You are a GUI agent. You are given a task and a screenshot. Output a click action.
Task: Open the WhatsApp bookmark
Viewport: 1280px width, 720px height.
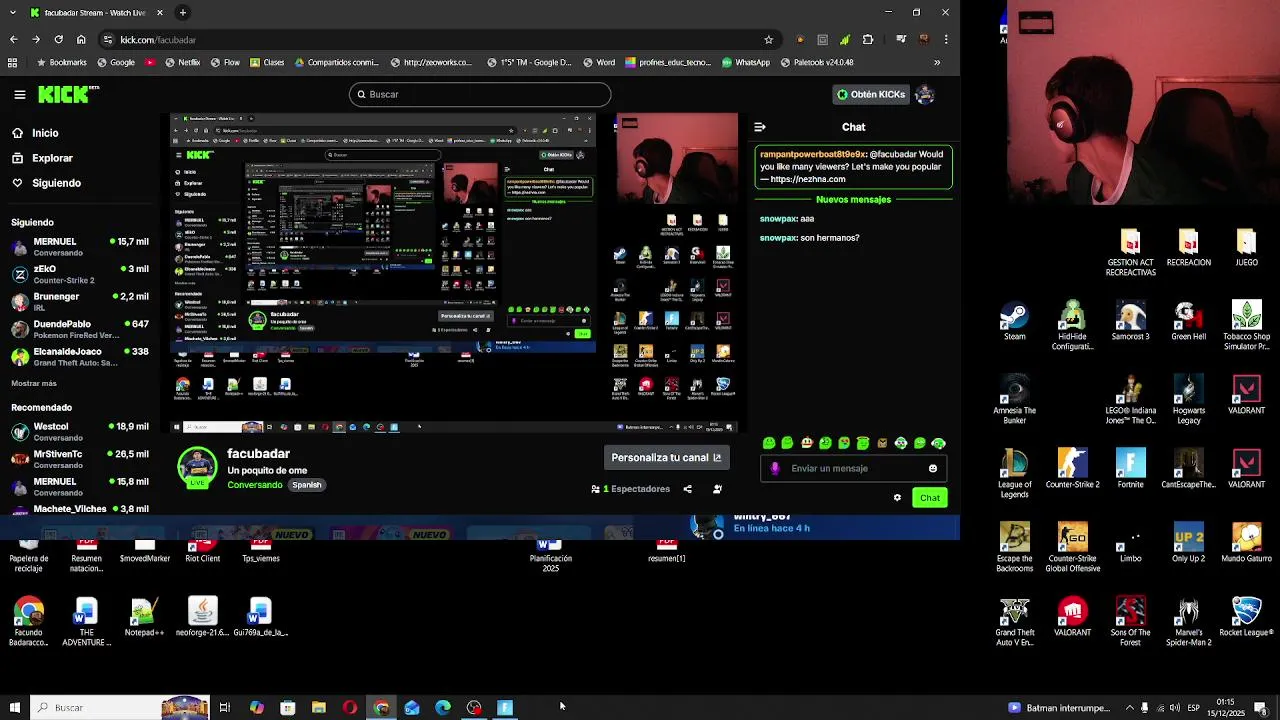tap(745, 62)
